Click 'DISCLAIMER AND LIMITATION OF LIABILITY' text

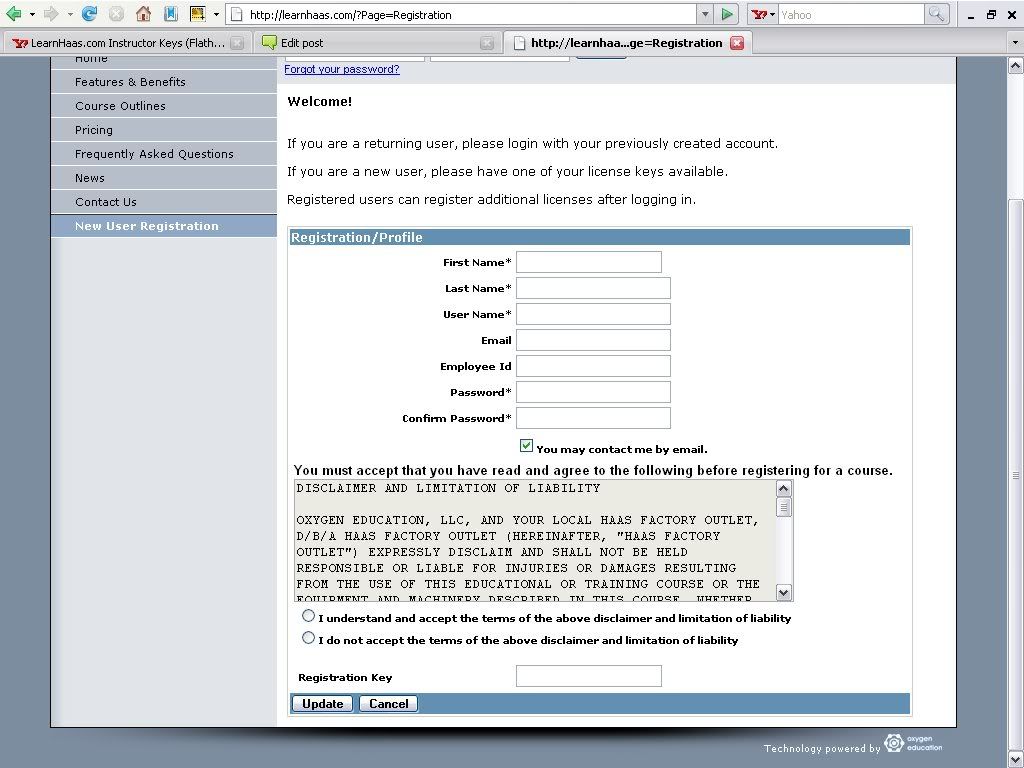pos(448,488)
